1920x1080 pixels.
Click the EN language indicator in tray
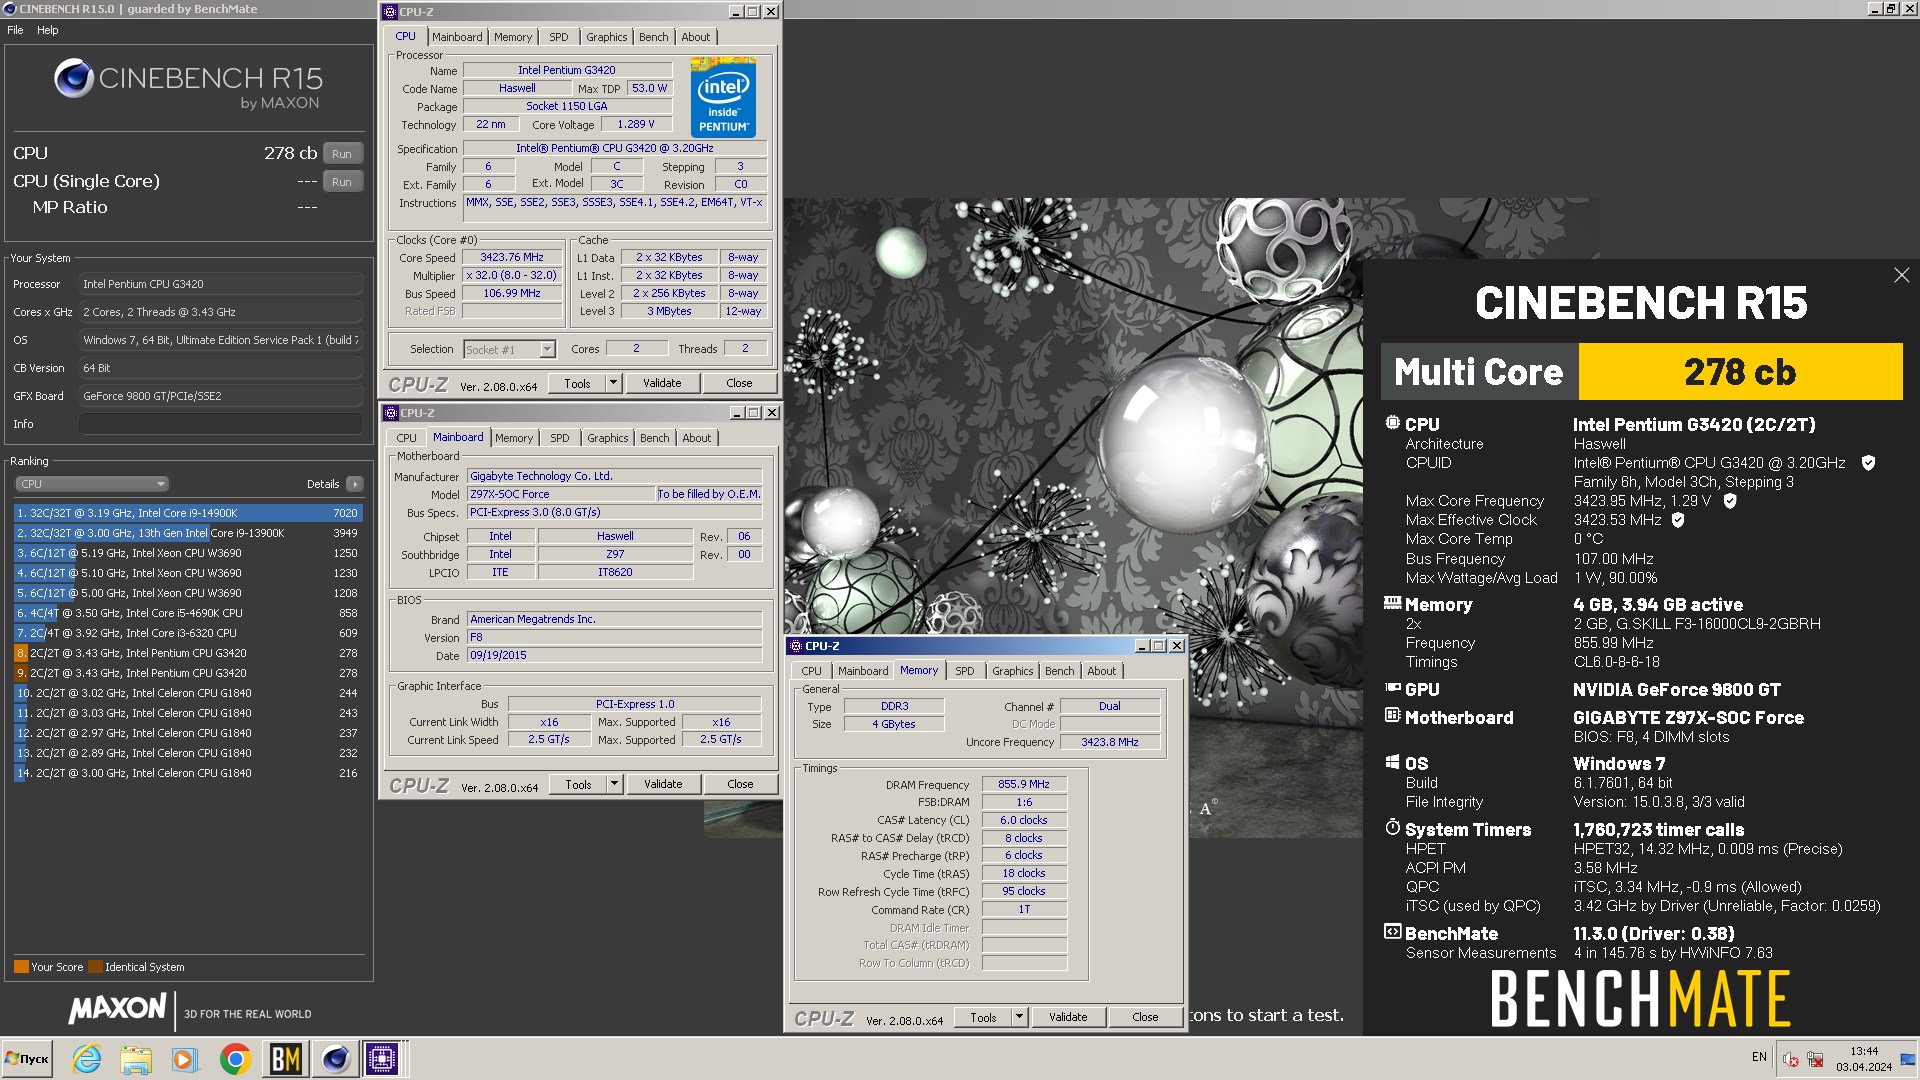(x=1759, y=1057)
